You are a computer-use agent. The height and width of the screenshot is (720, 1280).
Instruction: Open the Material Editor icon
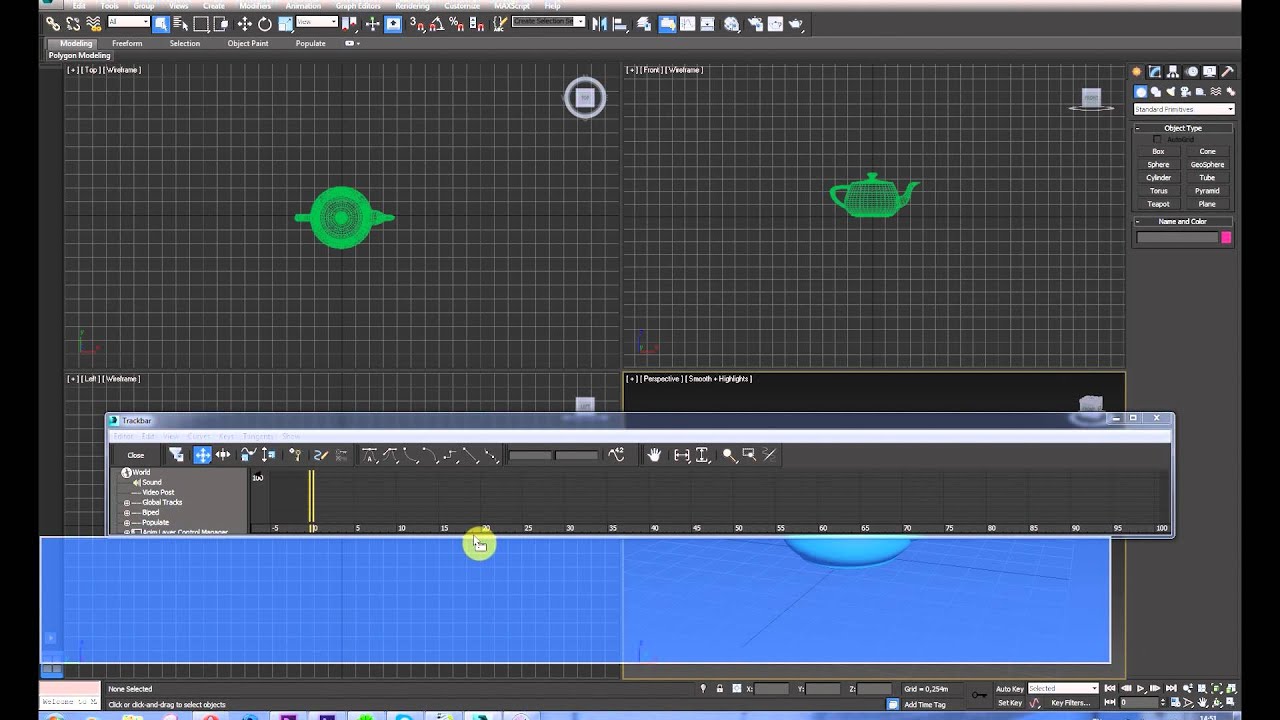731,23
